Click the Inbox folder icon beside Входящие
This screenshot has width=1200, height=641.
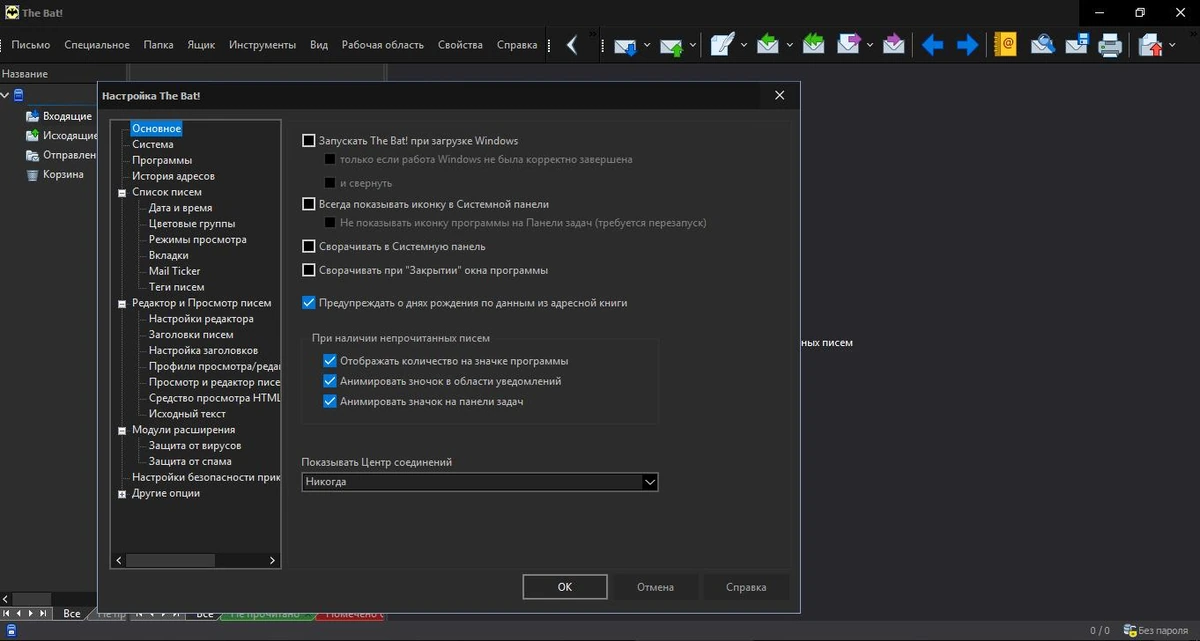[32, 116]
